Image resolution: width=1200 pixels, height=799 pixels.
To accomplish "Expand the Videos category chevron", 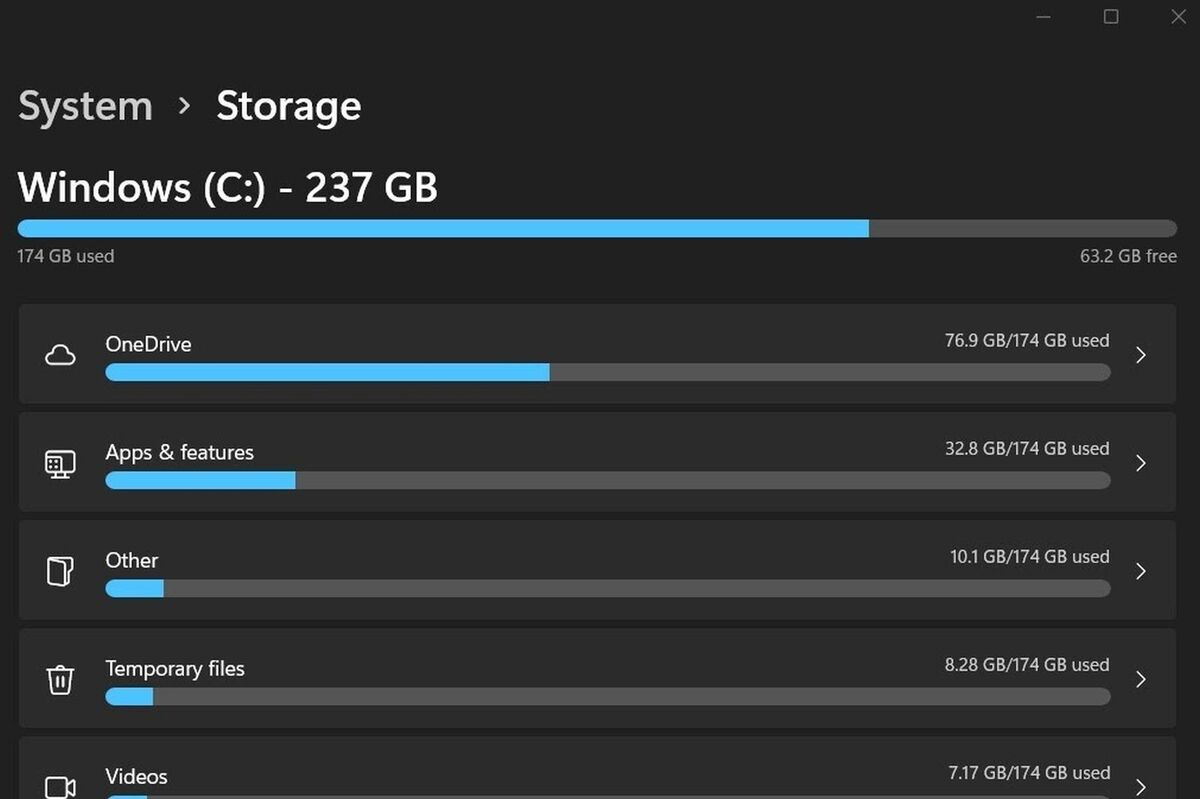I will (x=1141, y=786).
